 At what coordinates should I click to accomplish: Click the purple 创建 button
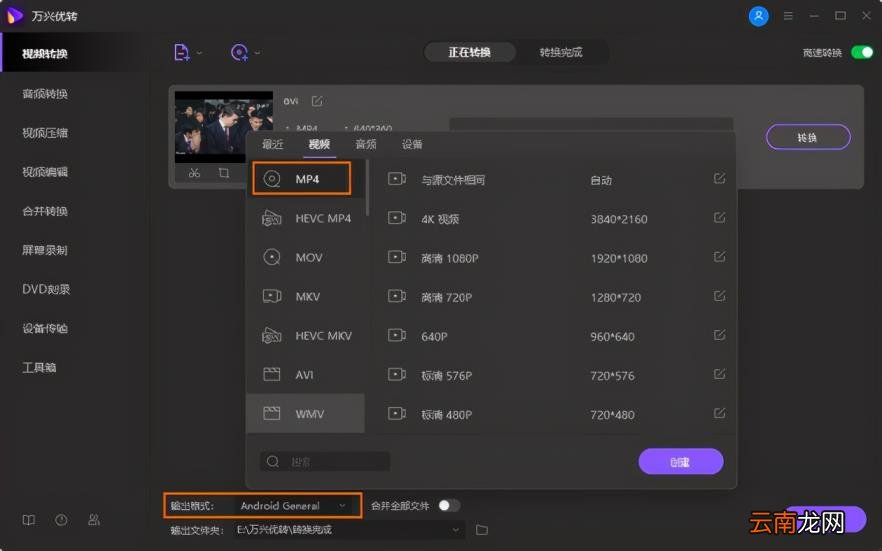pyautogui.click(x=681, y=462)
